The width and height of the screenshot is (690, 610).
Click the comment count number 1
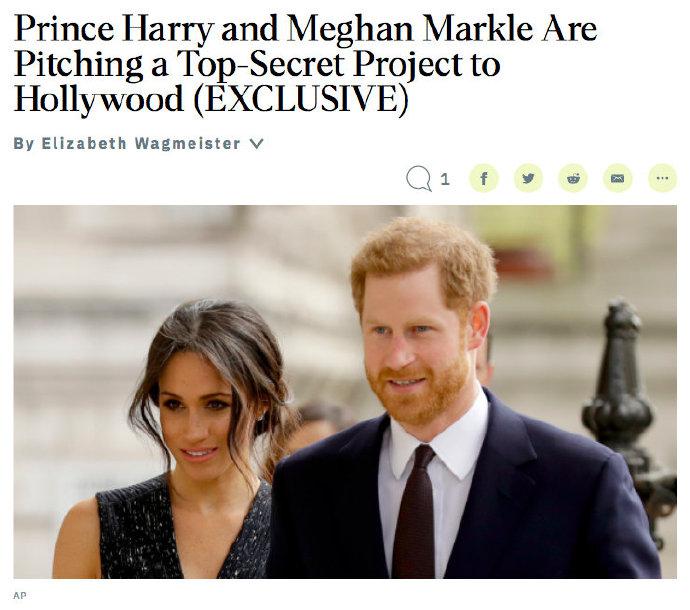point(445,179)
